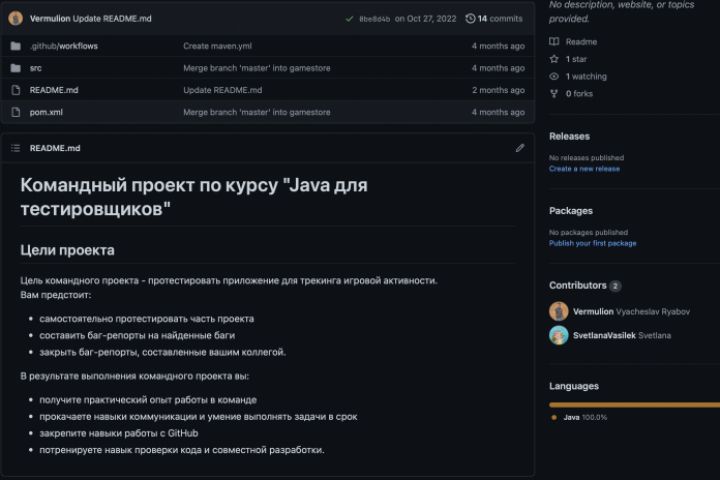Click the Java language bar
The width and height of the screenshot is (720, 480).
634,404
